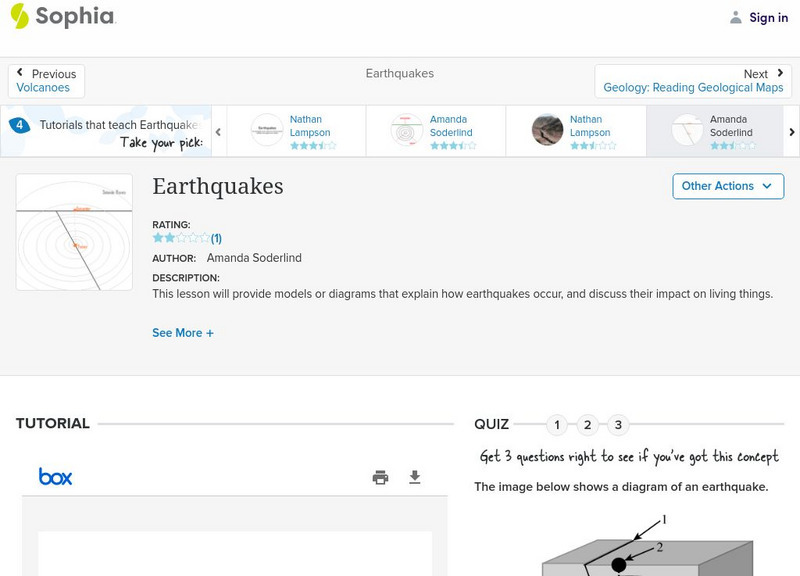Open the Earthquakes lesson thumbnail

(x=74, y=232)
